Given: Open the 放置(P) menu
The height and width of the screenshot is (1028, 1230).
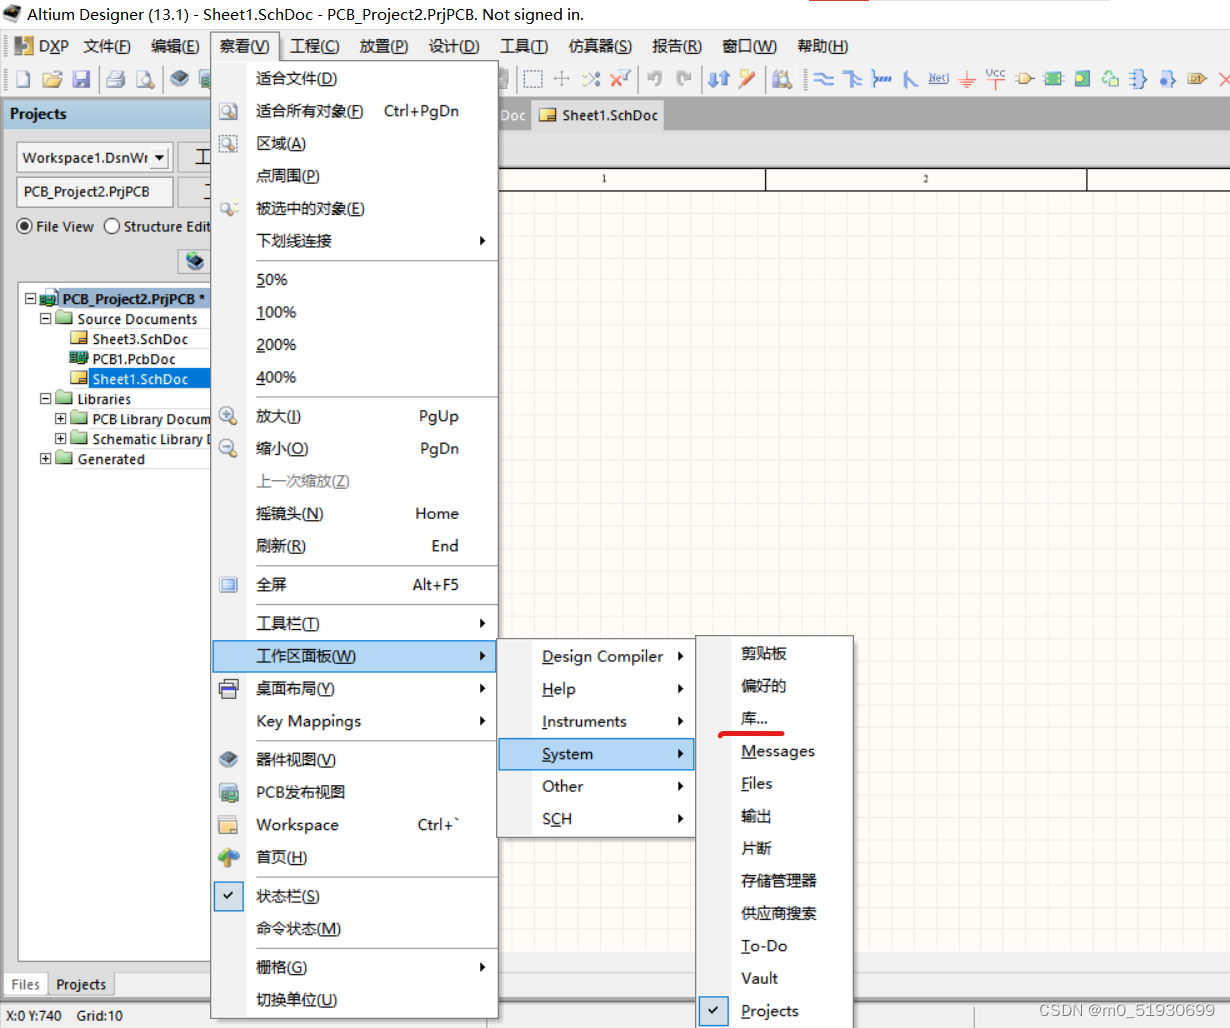Looking at the screenshot, I should coord(384,46).
